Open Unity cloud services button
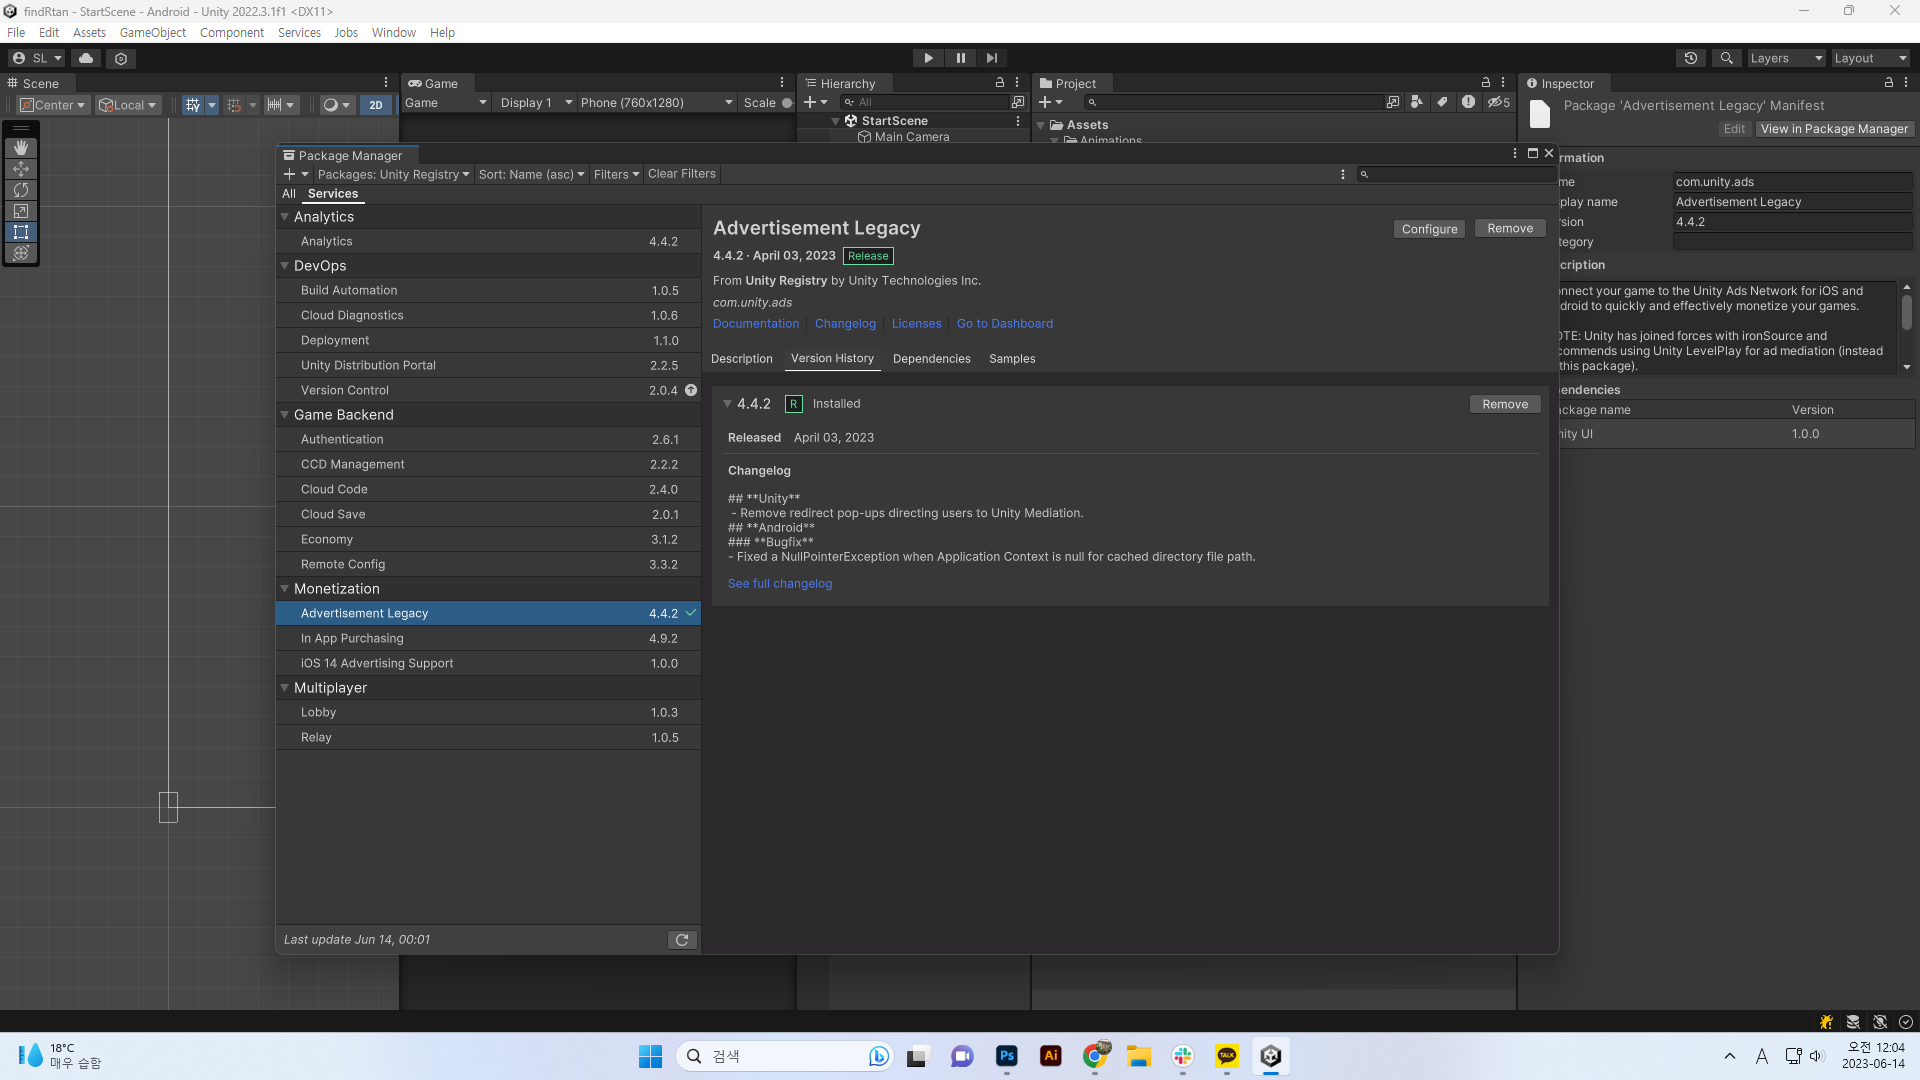The image size is (1920, 1080). (x=86, y=58)
